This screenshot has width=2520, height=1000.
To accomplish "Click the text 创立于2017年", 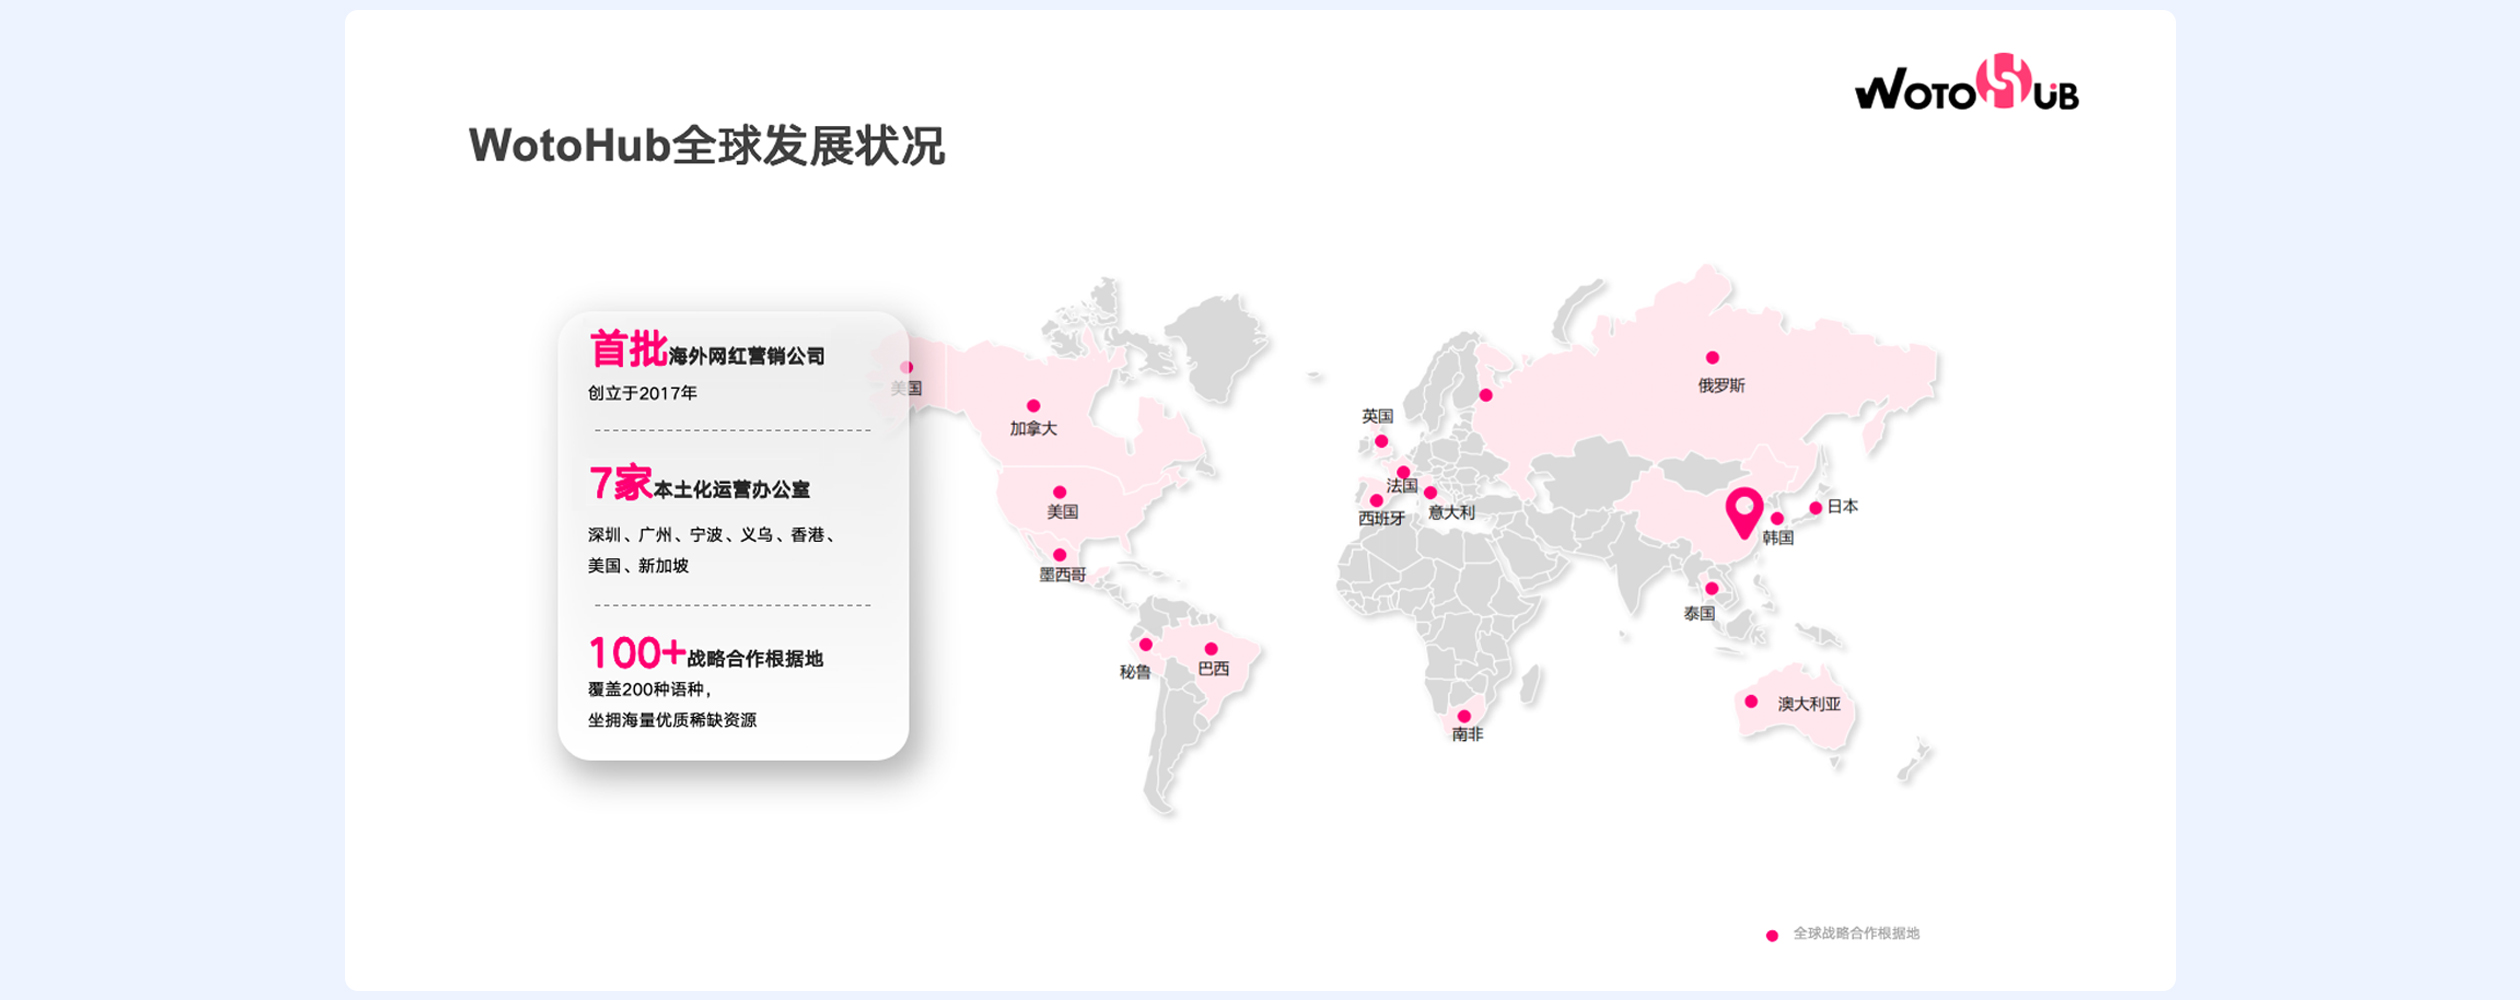I will (642, 394).
